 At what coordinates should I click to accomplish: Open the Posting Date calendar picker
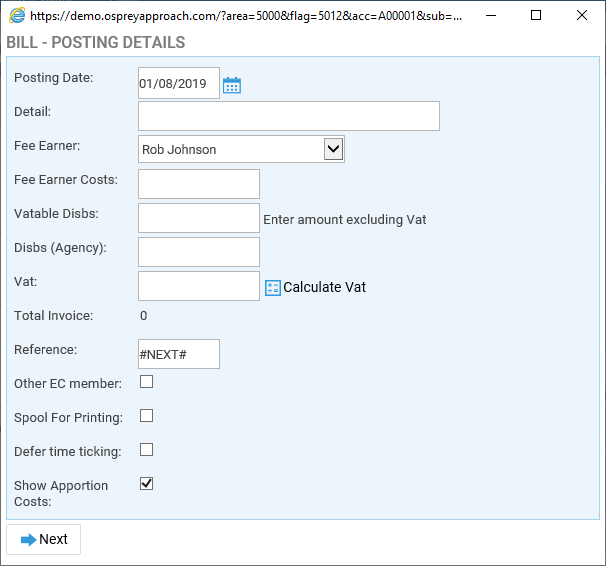point(232,85)
